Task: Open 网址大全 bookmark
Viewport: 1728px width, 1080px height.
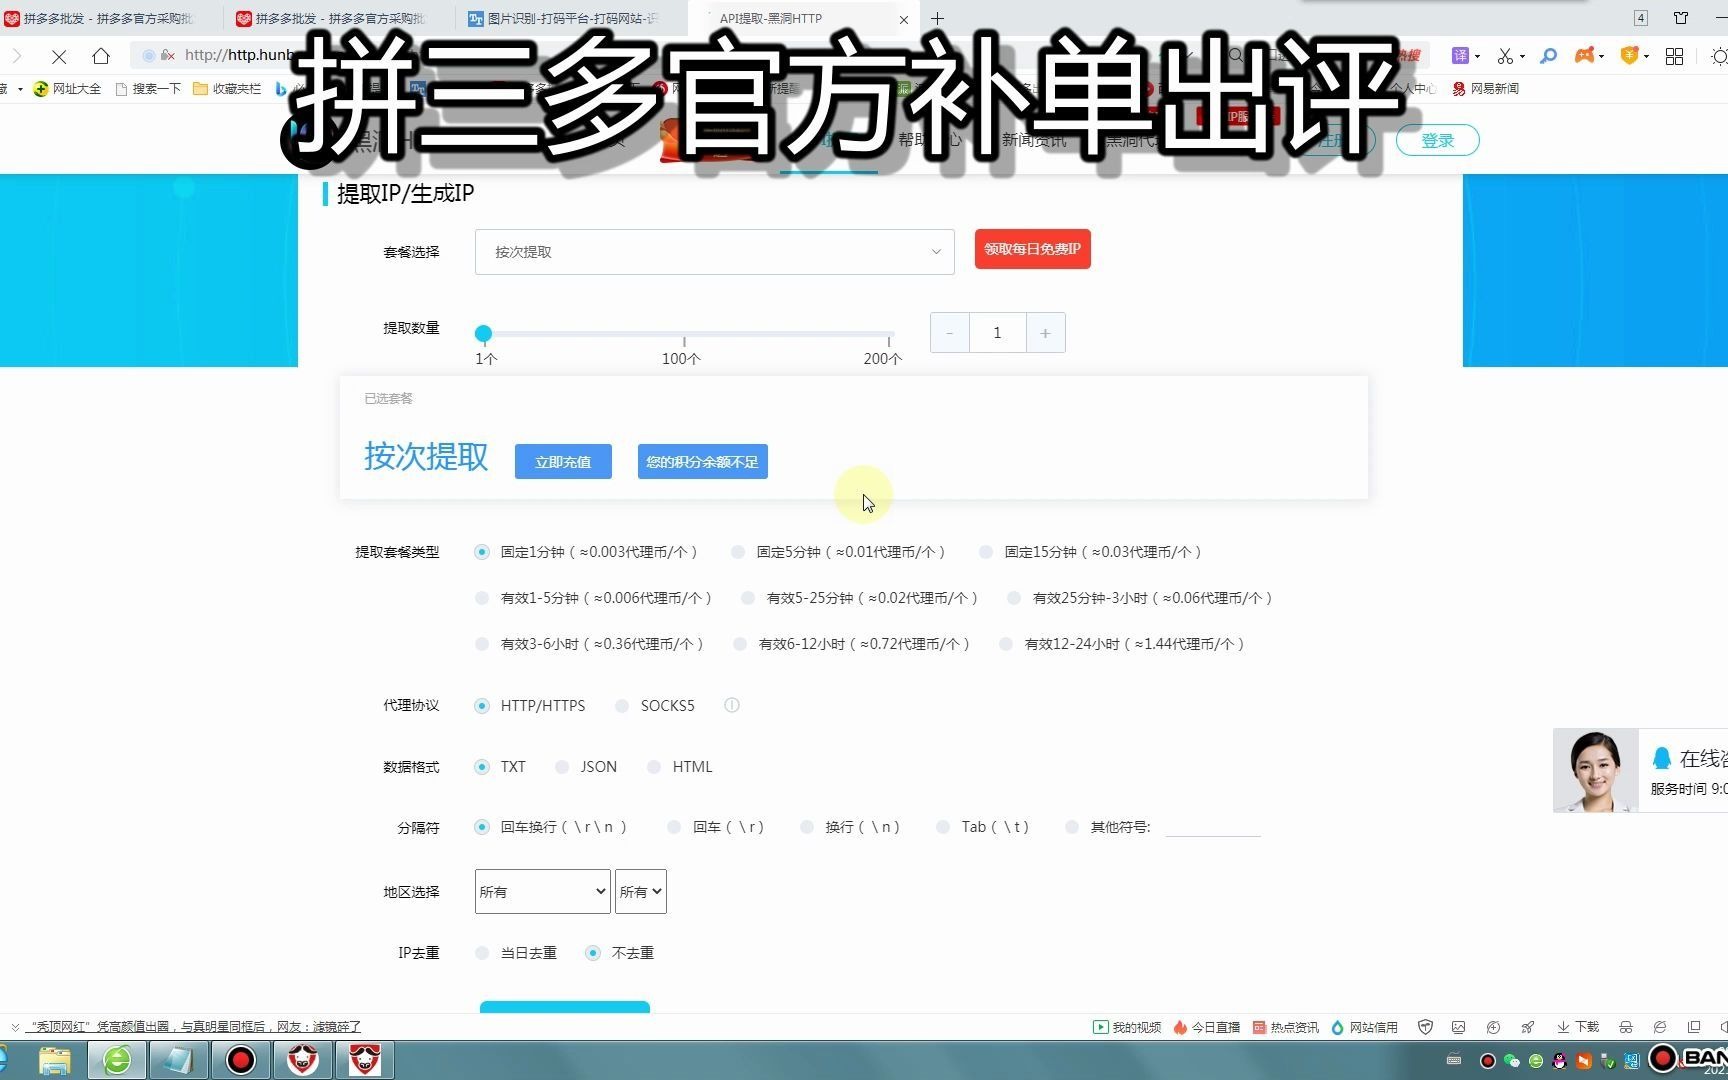Action: coord(67,89)
